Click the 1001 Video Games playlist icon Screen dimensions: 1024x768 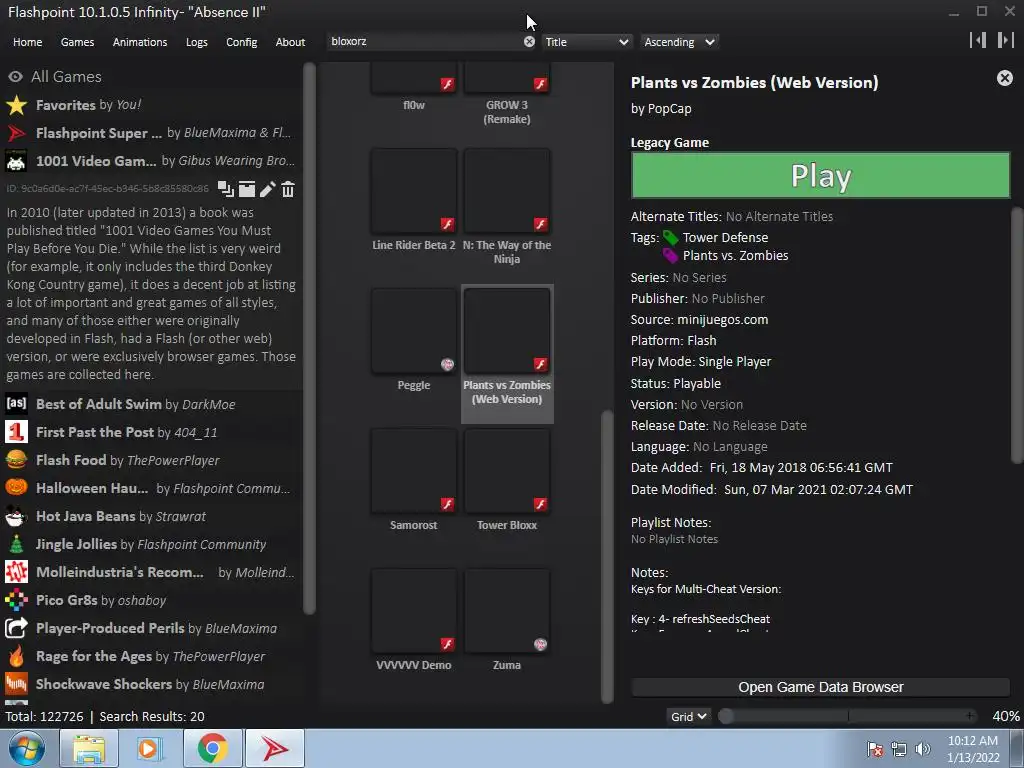tap(16, 161)
